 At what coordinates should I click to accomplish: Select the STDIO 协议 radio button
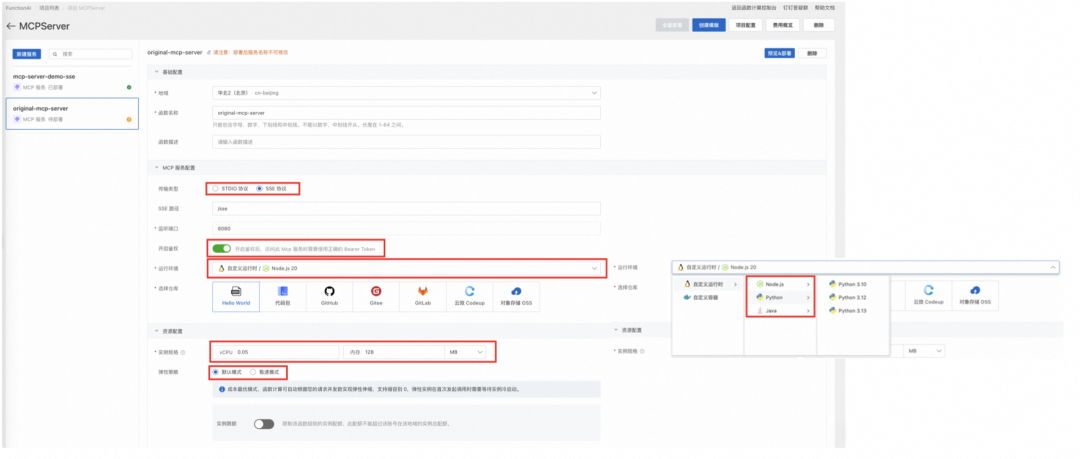pyautogui.click(x=216, y=188)
